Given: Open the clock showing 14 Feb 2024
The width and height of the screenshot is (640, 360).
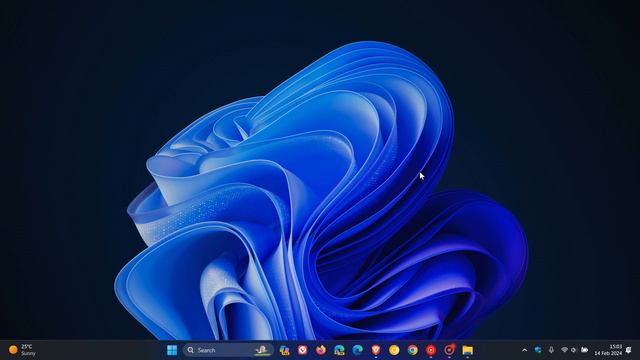Looking at the screenshot, I should (x=608, y=350).
